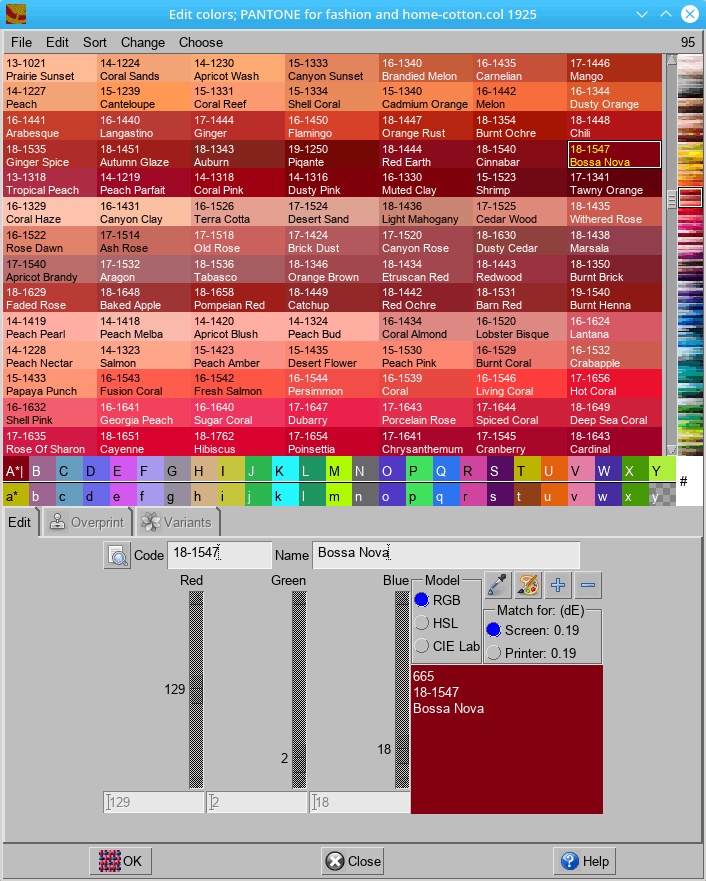Image resolution: width=706 pixels, height=881 pixels.
Task: Pick the lowercase u orange palette slot
Action: tap(553, 495)
